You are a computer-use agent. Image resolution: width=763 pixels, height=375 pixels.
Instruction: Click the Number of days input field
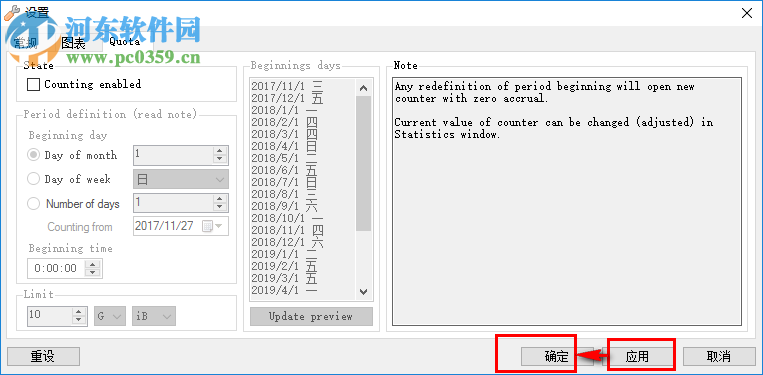173,203
